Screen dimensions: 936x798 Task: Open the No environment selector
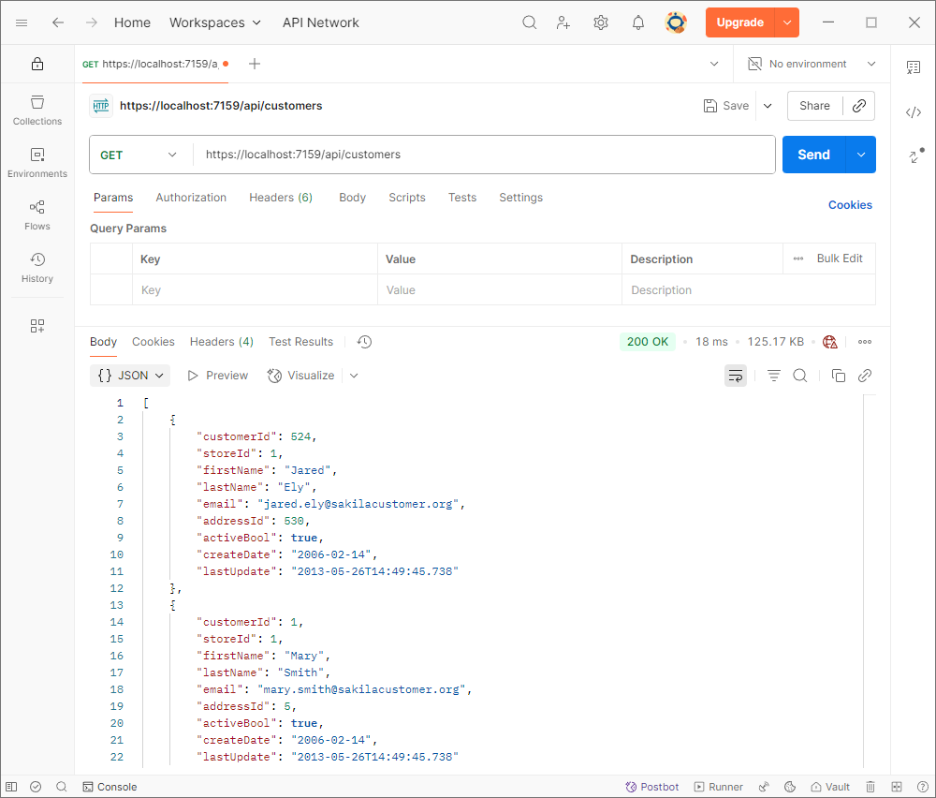pyautogui.click(x=812, y=64)
